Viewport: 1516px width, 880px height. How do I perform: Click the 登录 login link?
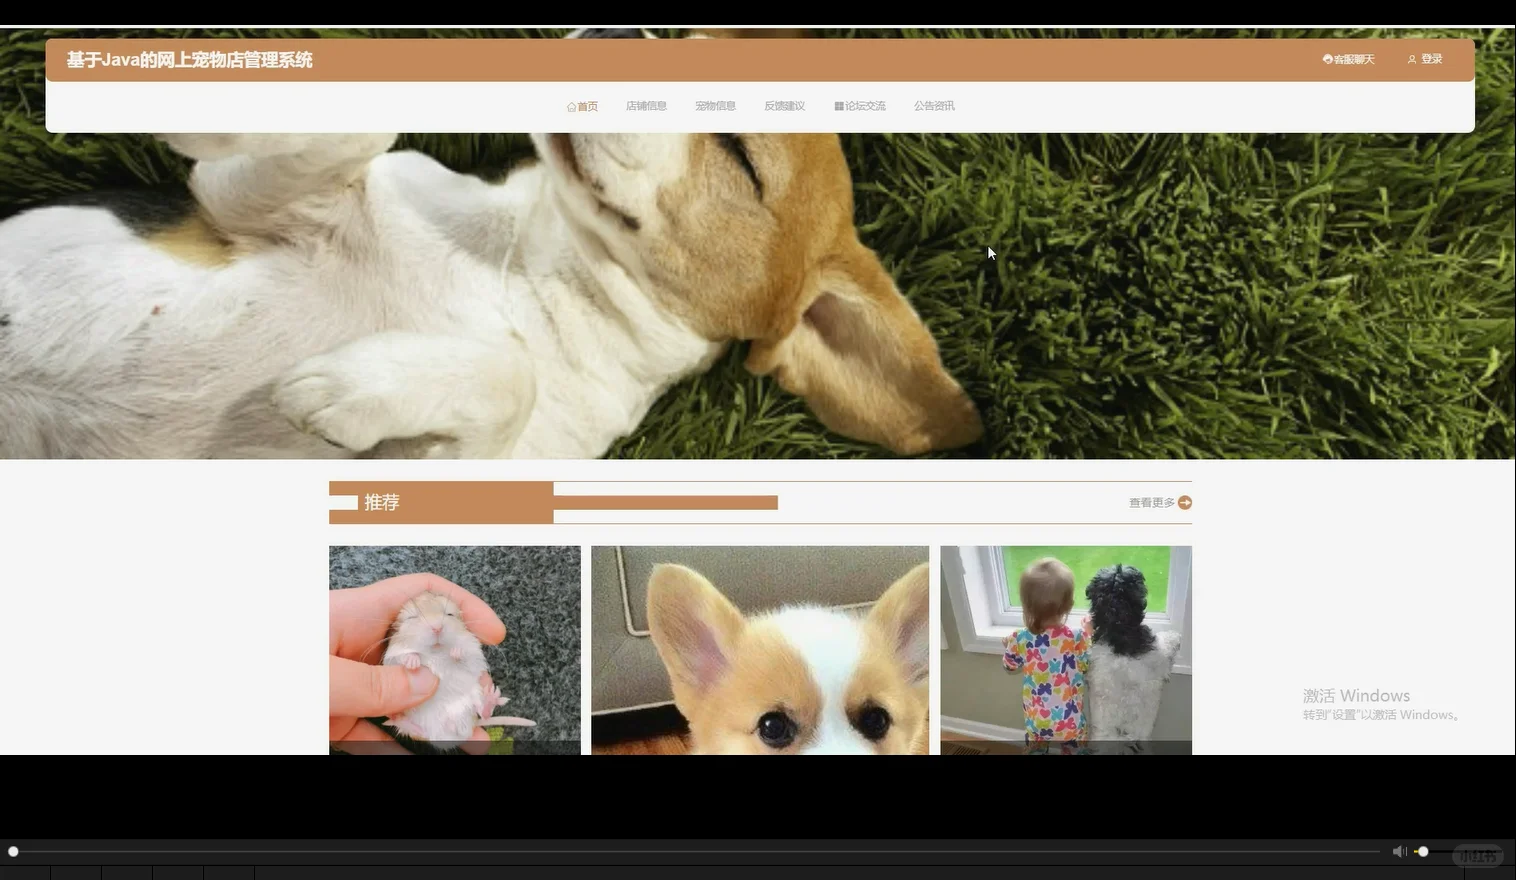[1425, 59]
